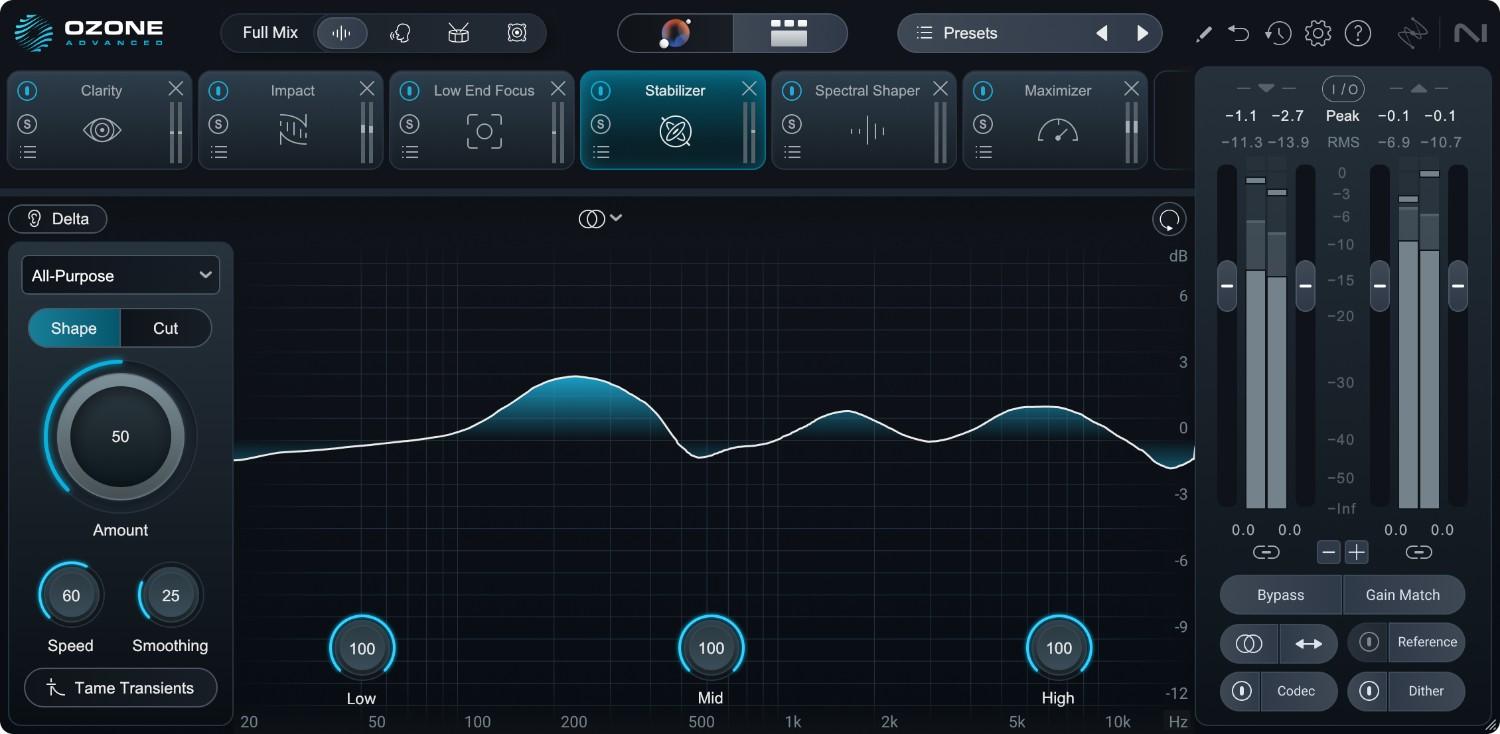Click the help question mark icon
Screen dimensions: 1500x734
1357,33
